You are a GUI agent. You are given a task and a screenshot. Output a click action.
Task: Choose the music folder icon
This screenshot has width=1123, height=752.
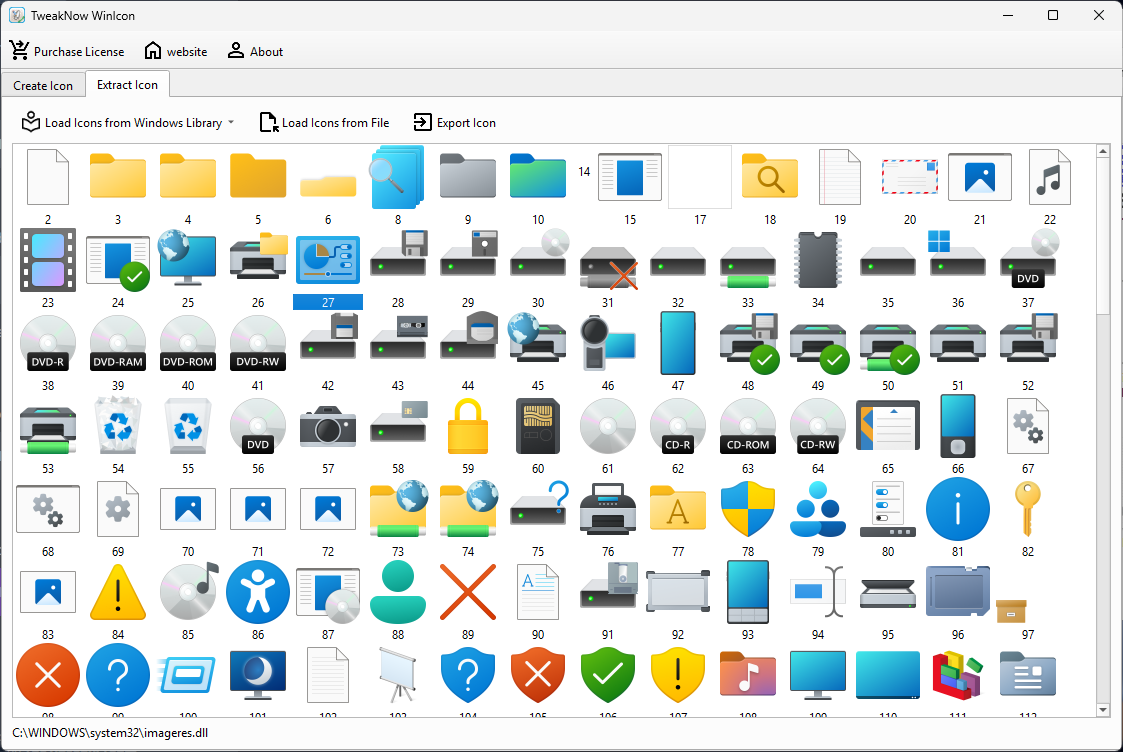(748, 674)
